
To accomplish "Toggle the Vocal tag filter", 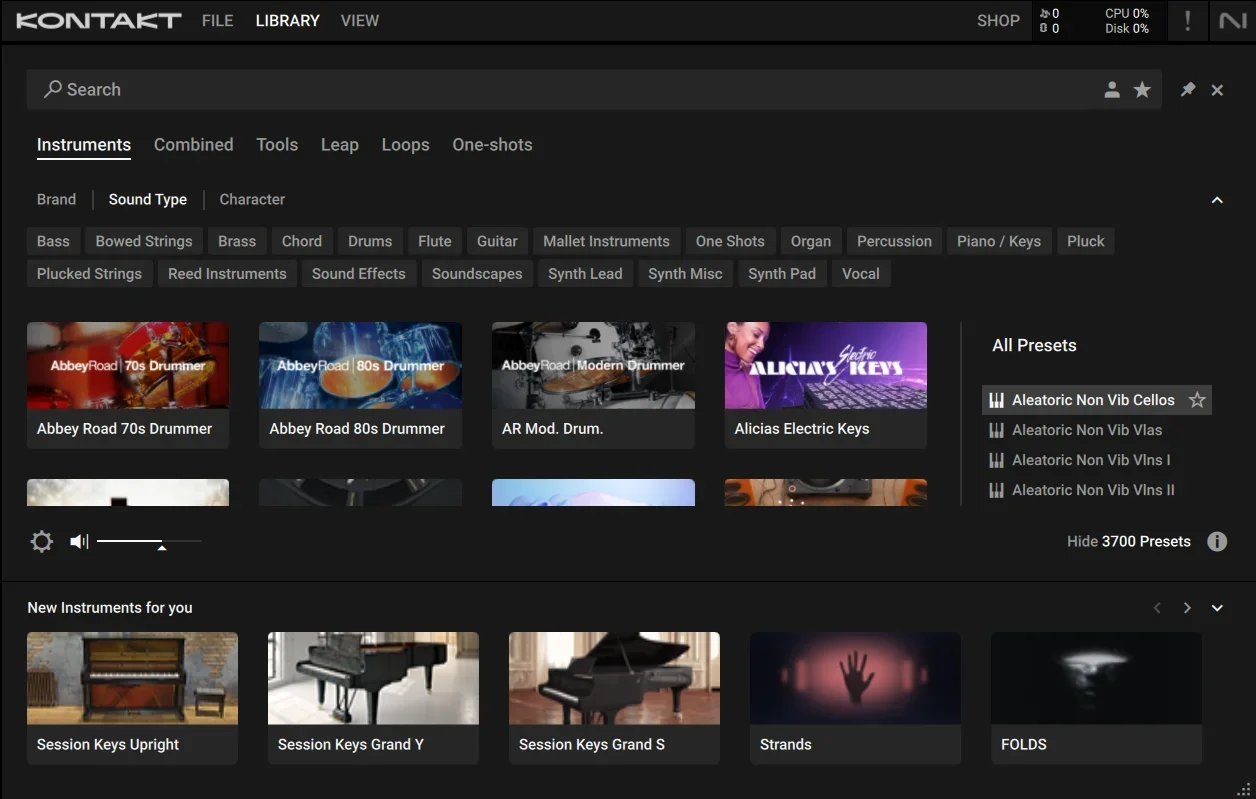I will (861, 274).
